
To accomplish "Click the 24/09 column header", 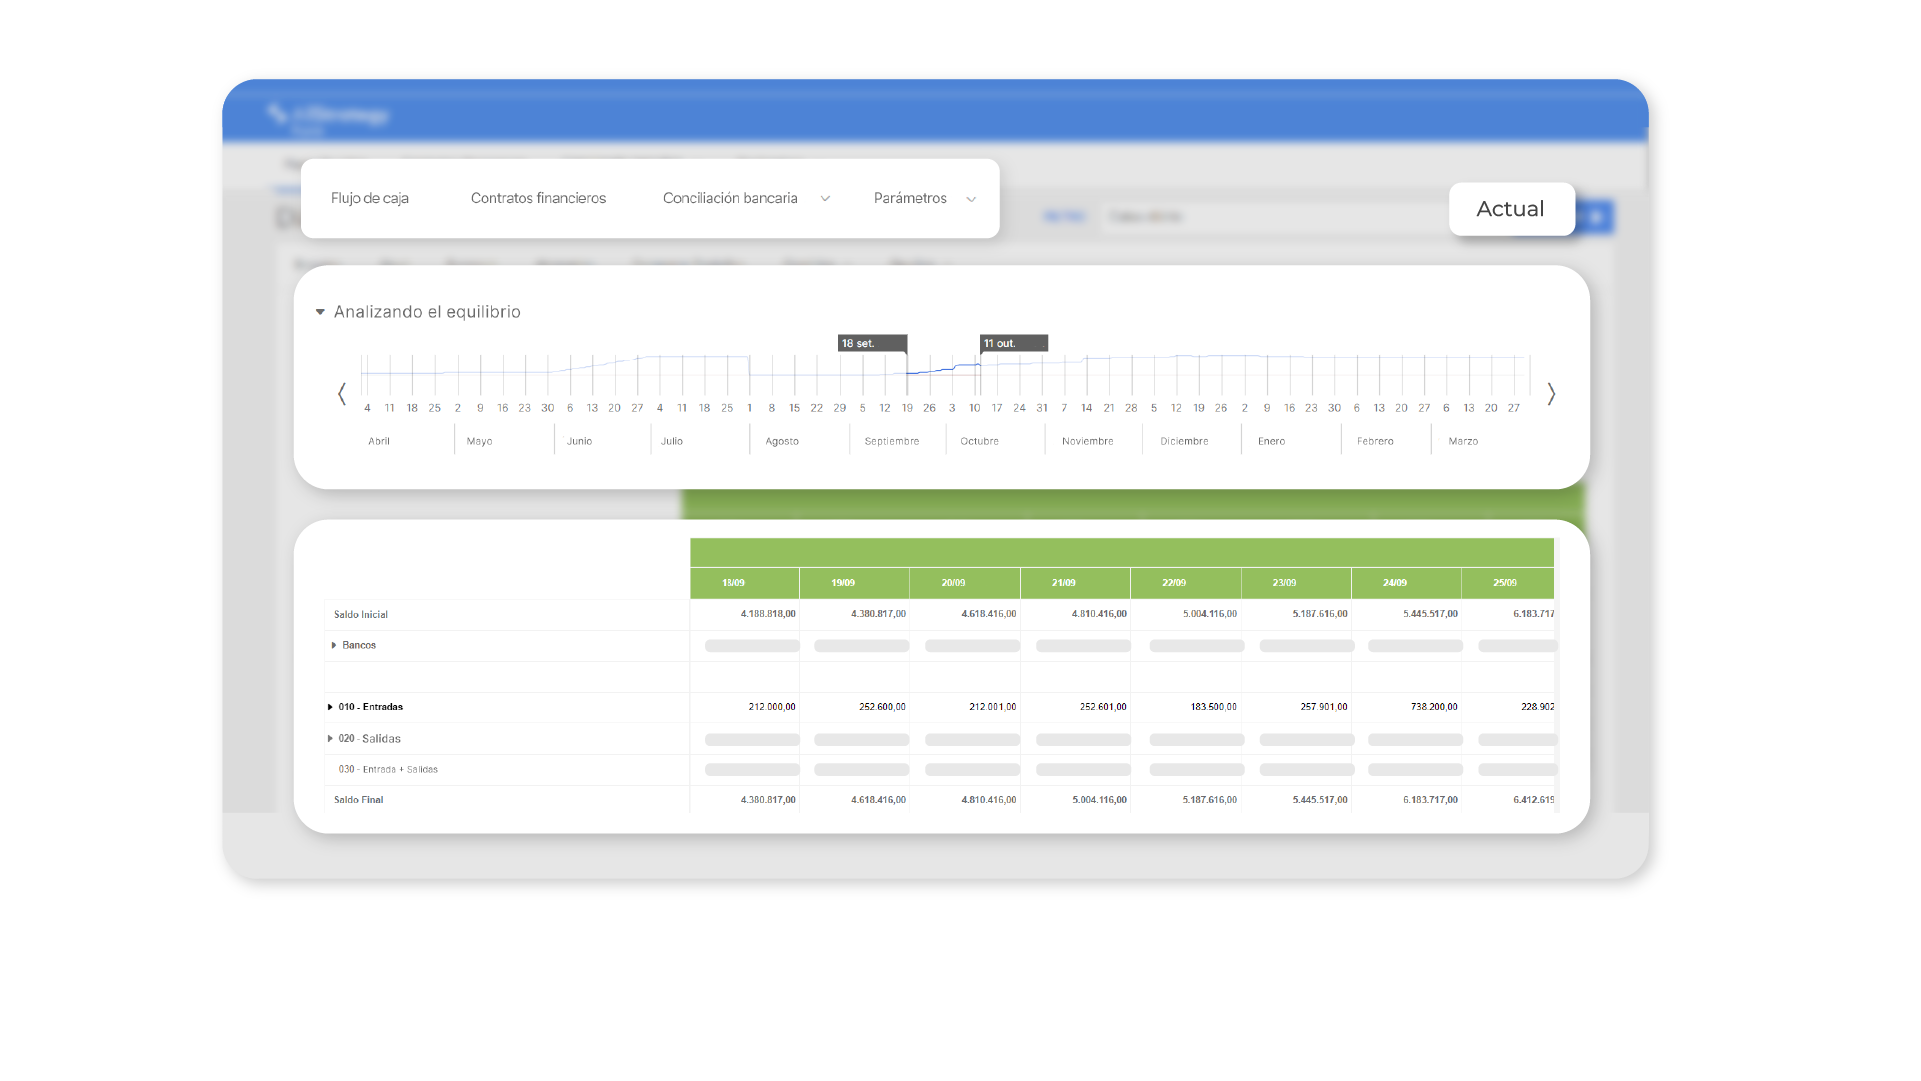I will [1395, 583].
